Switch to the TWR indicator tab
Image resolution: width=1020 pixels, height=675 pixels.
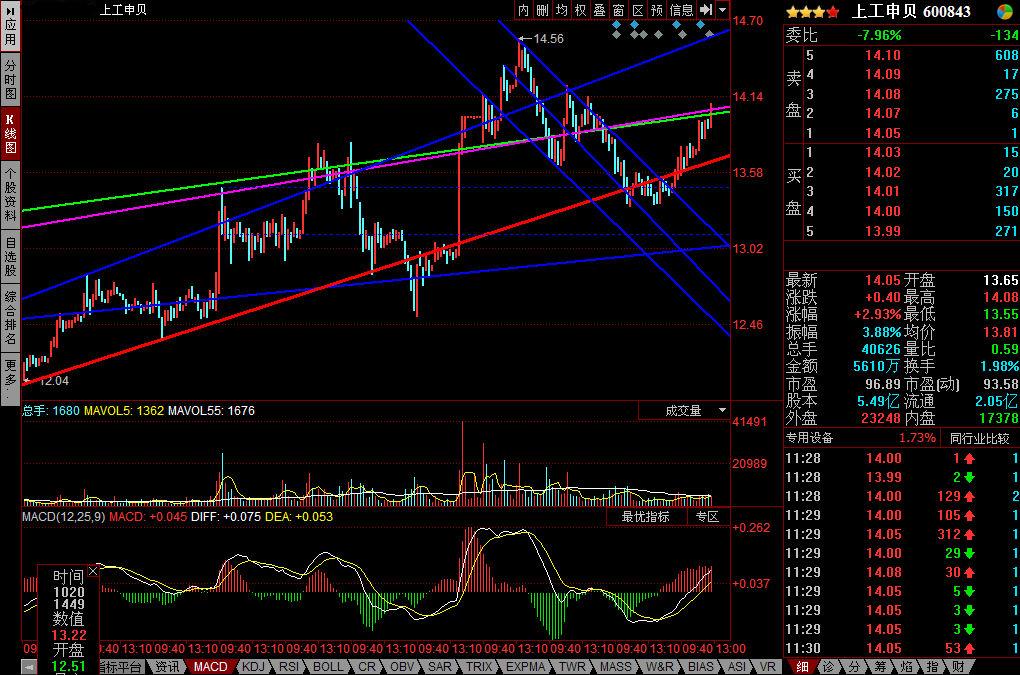[572, 667]
